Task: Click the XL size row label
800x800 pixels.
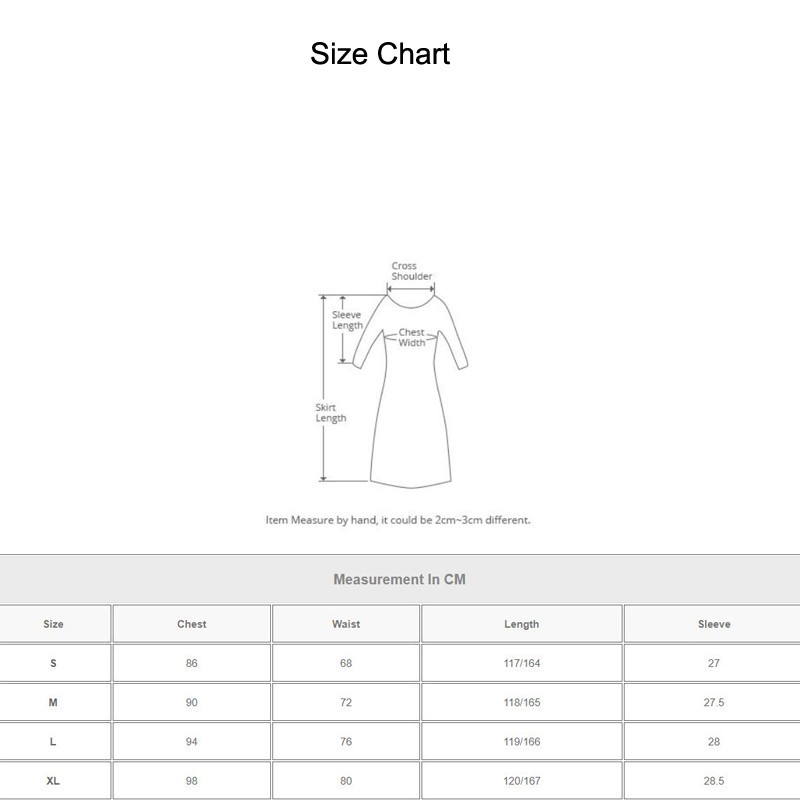Action: pyautogui.click(x=54, y=780)
